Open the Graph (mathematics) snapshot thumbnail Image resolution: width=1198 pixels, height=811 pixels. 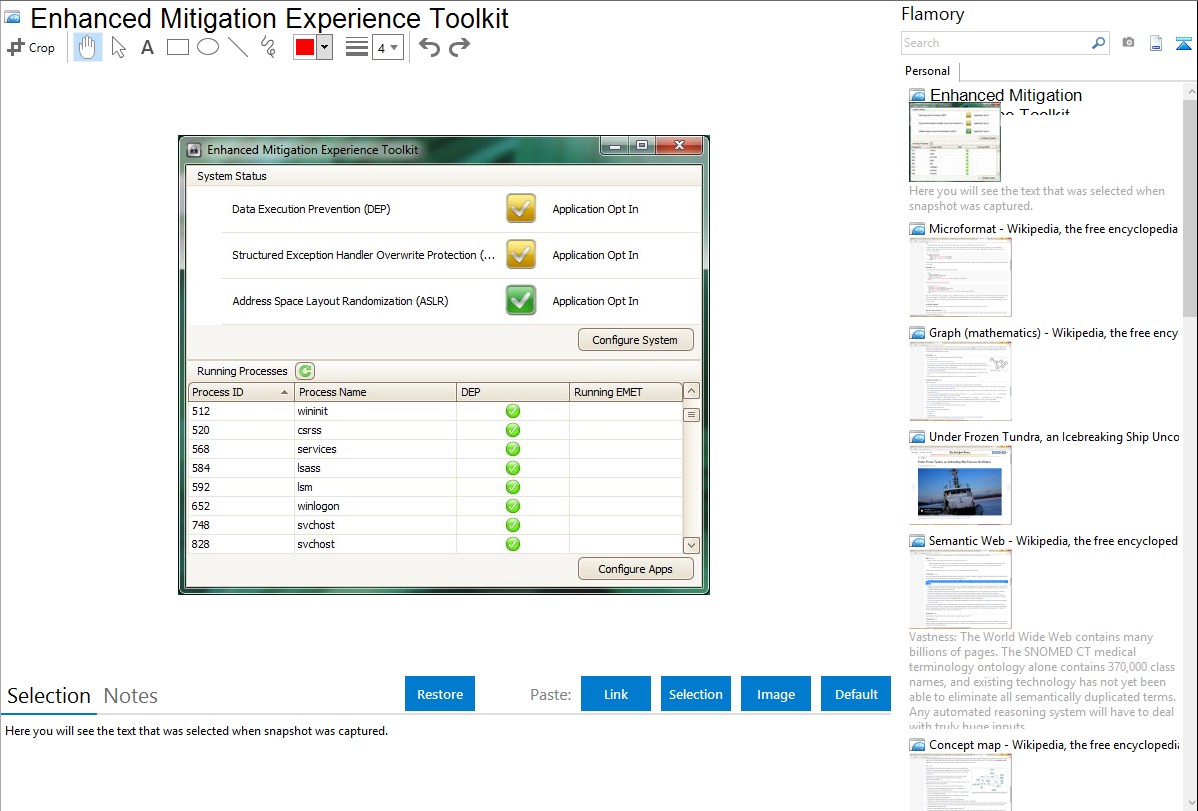960,381
